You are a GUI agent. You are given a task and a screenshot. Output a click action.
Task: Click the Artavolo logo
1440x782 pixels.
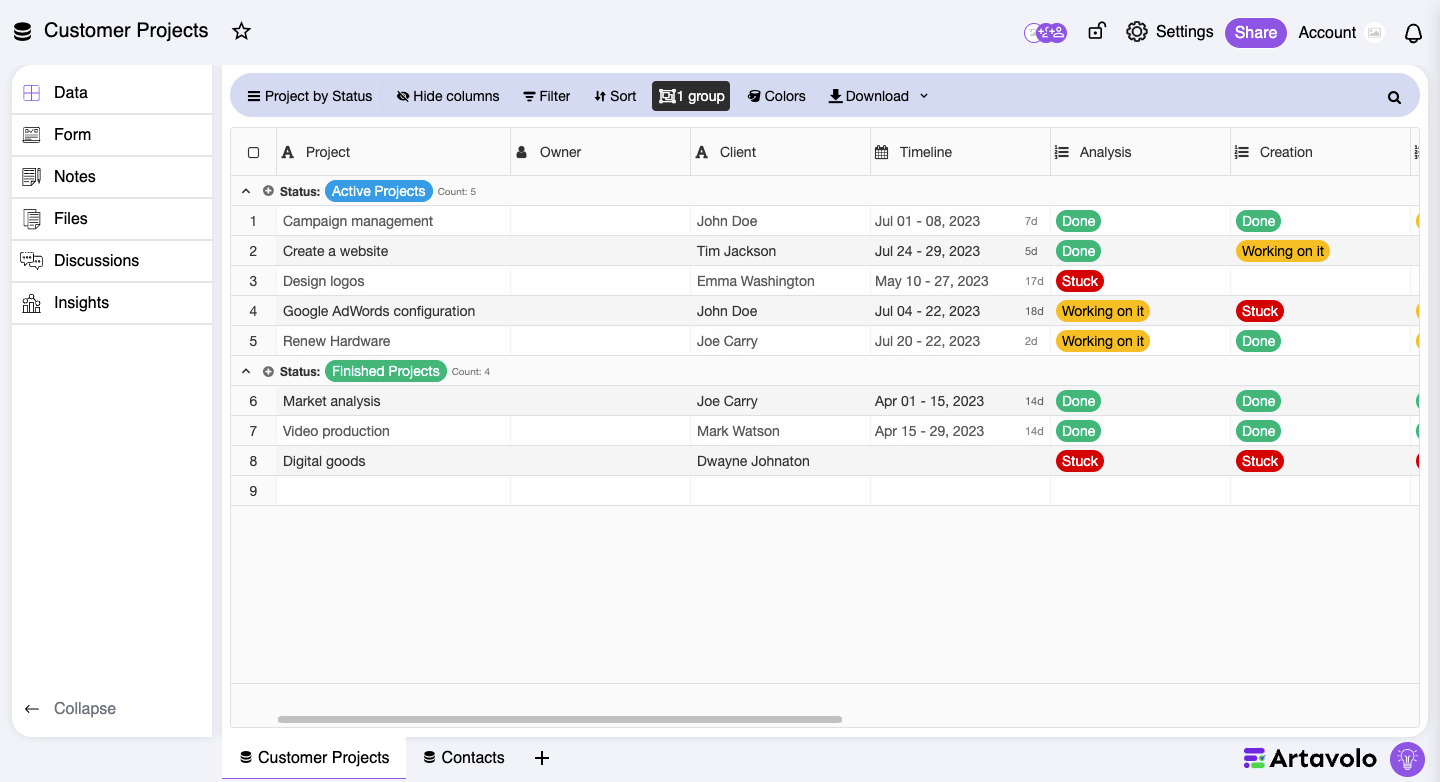1310,758
